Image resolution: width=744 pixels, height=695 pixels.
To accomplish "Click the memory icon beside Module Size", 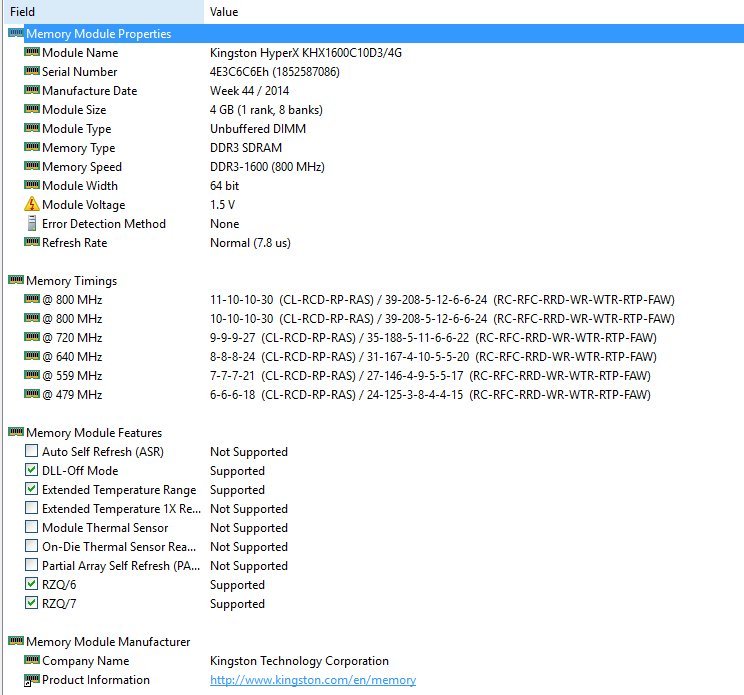I will (x=32, y=109).
